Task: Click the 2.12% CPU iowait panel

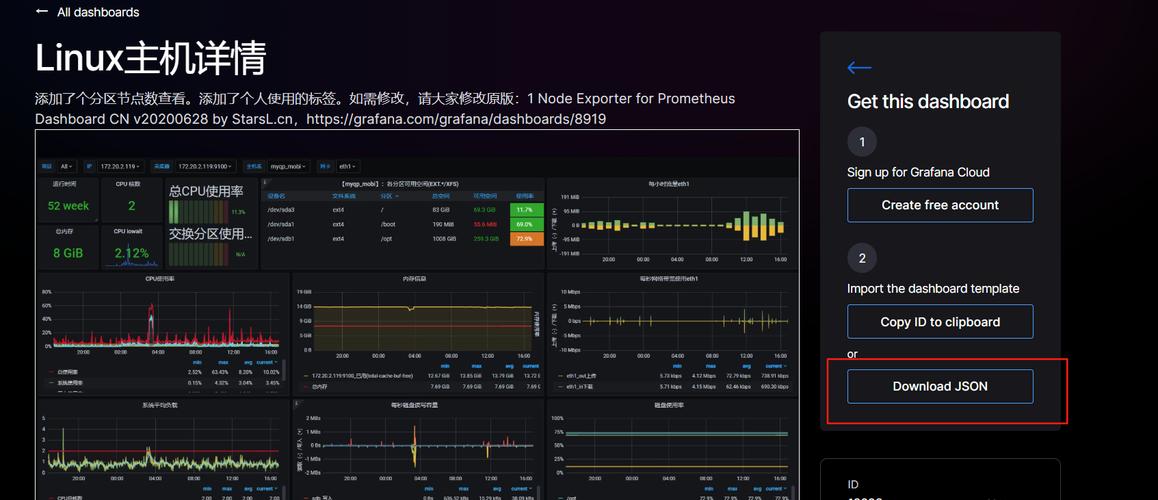Action: point(131,247)
